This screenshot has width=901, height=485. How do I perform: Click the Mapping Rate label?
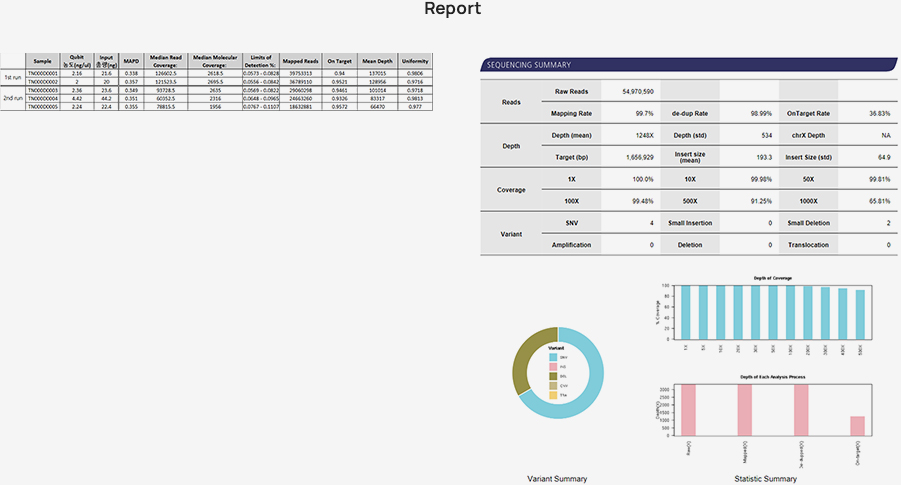click(x=571, y=113)
